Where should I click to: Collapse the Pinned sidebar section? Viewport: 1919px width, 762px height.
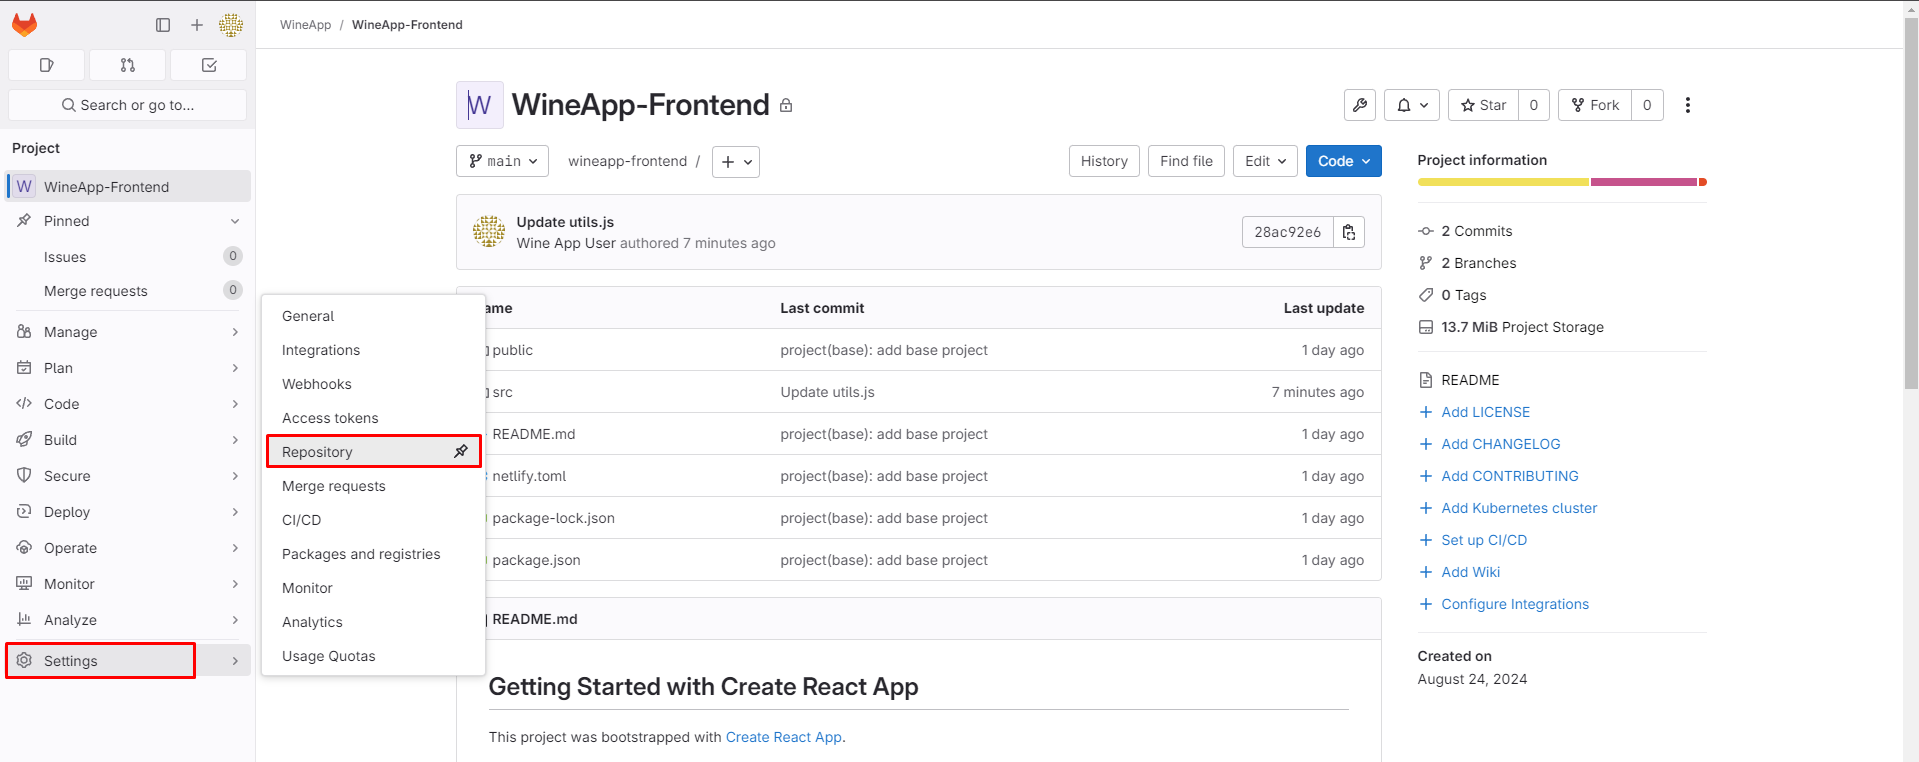235,221
